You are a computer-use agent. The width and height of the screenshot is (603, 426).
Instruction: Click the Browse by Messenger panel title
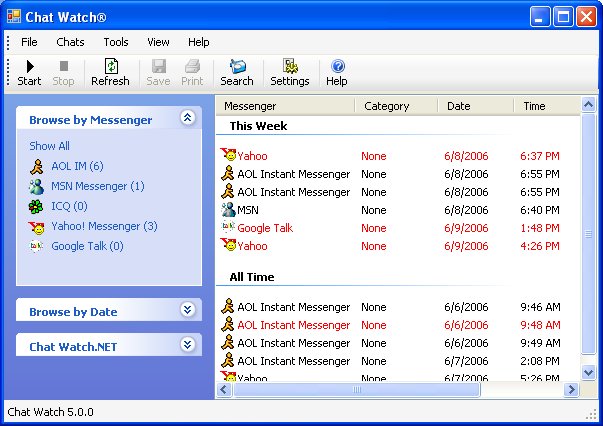point(91,120)
